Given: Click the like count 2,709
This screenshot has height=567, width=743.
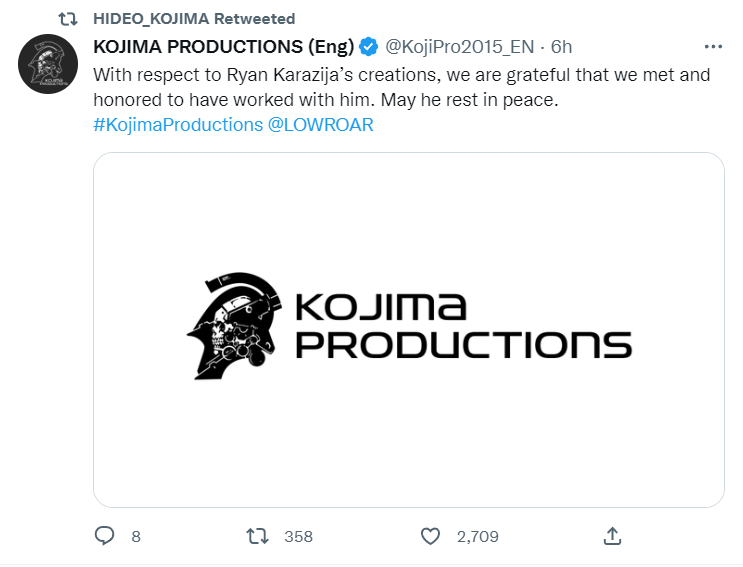Looking at the screenshot, I should (x=478, y=537).
